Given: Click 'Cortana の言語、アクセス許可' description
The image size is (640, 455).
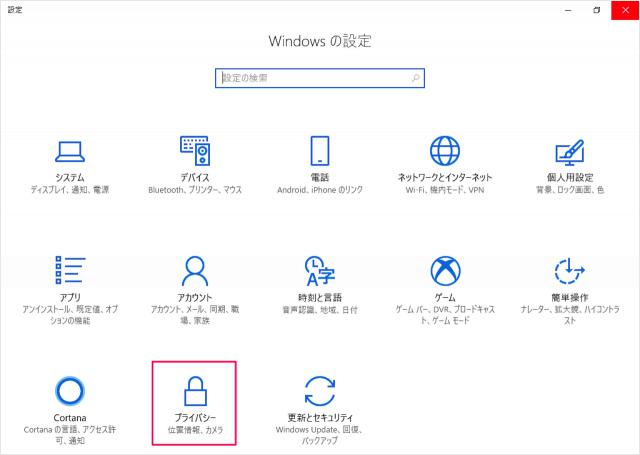Looking at the screenshot, I should [x=70, y=435].
